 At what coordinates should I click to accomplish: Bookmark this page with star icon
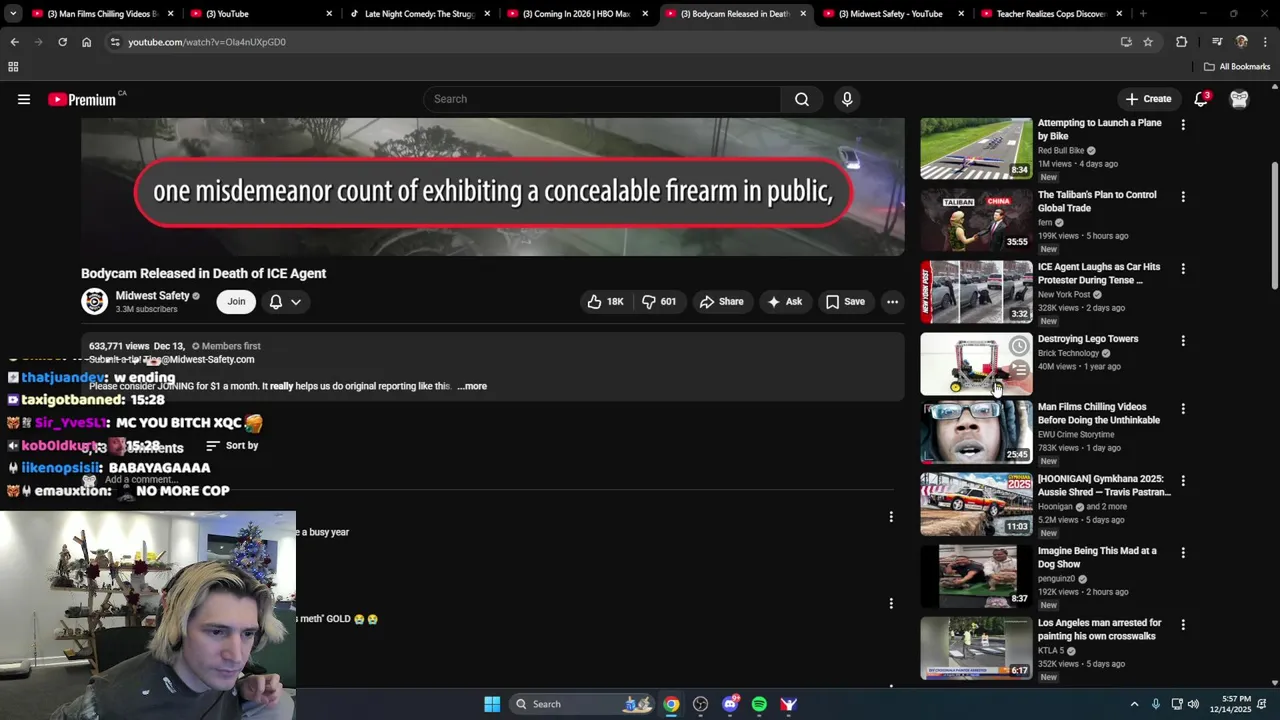click(1148, 42)
